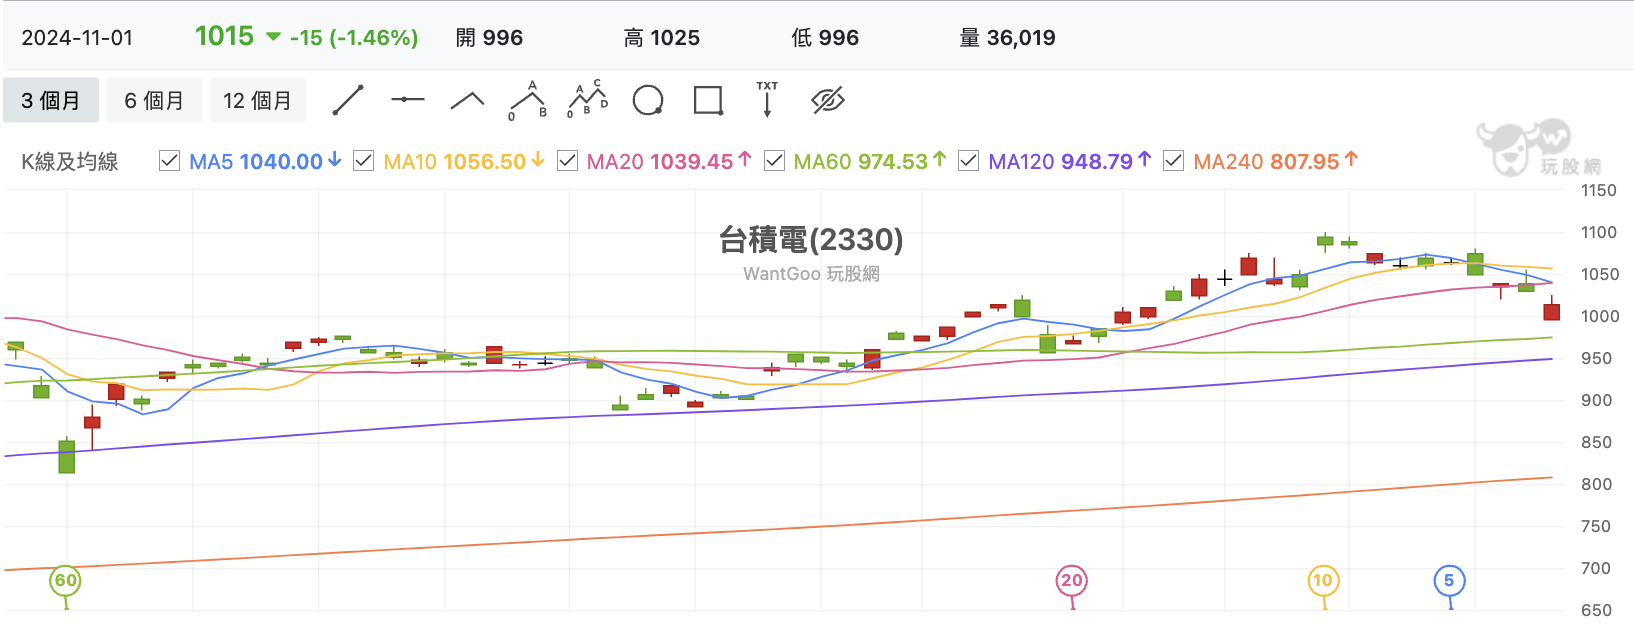Click the K線及均線 label
Screen dimensions: 1634x626
pos(70,161)
